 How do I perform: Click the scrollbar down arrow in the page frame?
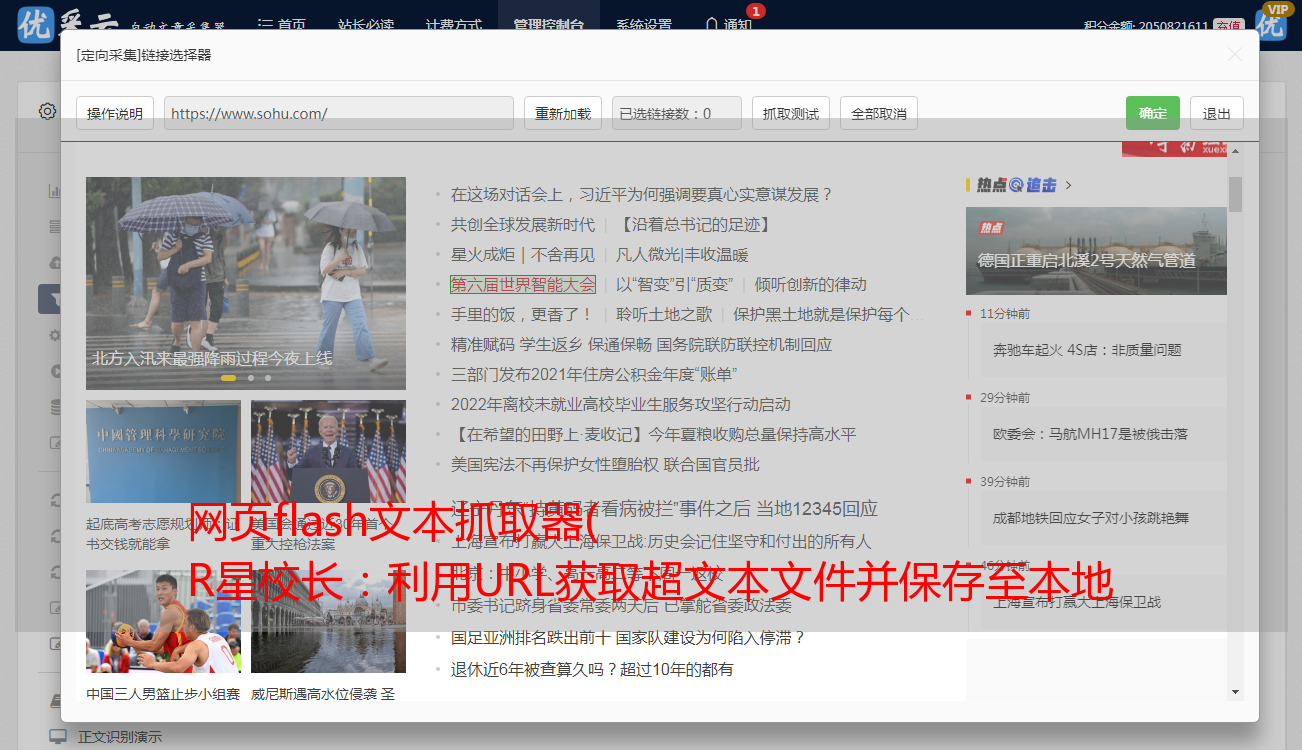(x=1235, y=691)
